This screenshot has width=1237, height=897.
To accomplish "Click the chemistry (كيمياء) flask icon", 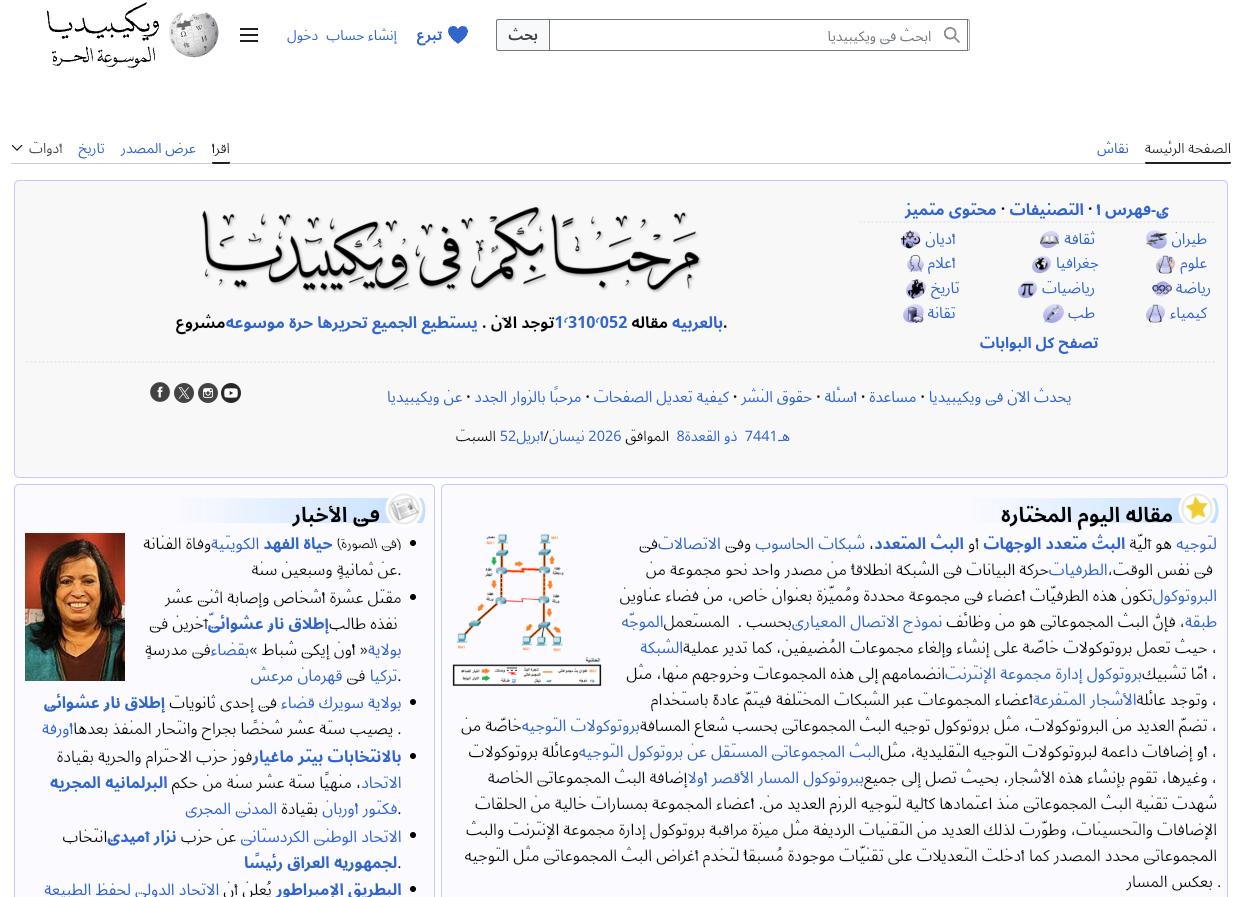I will click(1155, 313).
